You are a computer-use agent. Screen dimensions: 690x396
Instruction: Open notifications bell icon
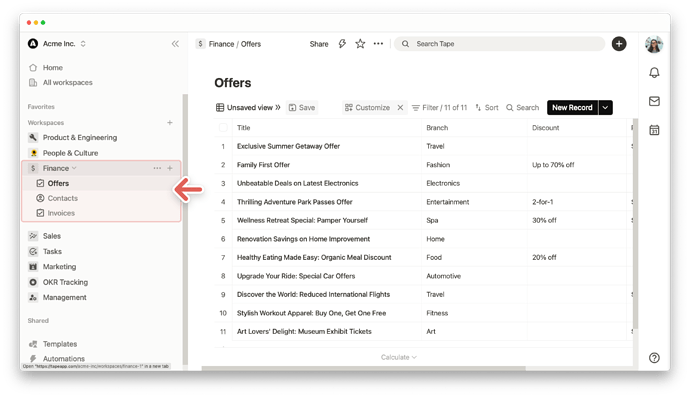tap(654, 73)
